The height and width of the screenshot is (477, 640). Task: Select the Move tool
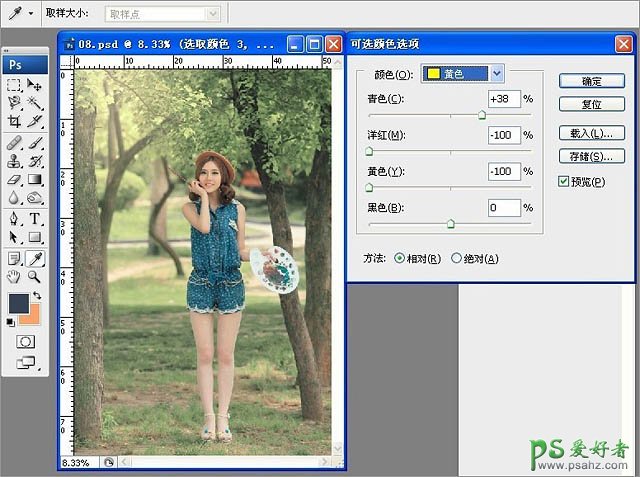click(34, 86)
